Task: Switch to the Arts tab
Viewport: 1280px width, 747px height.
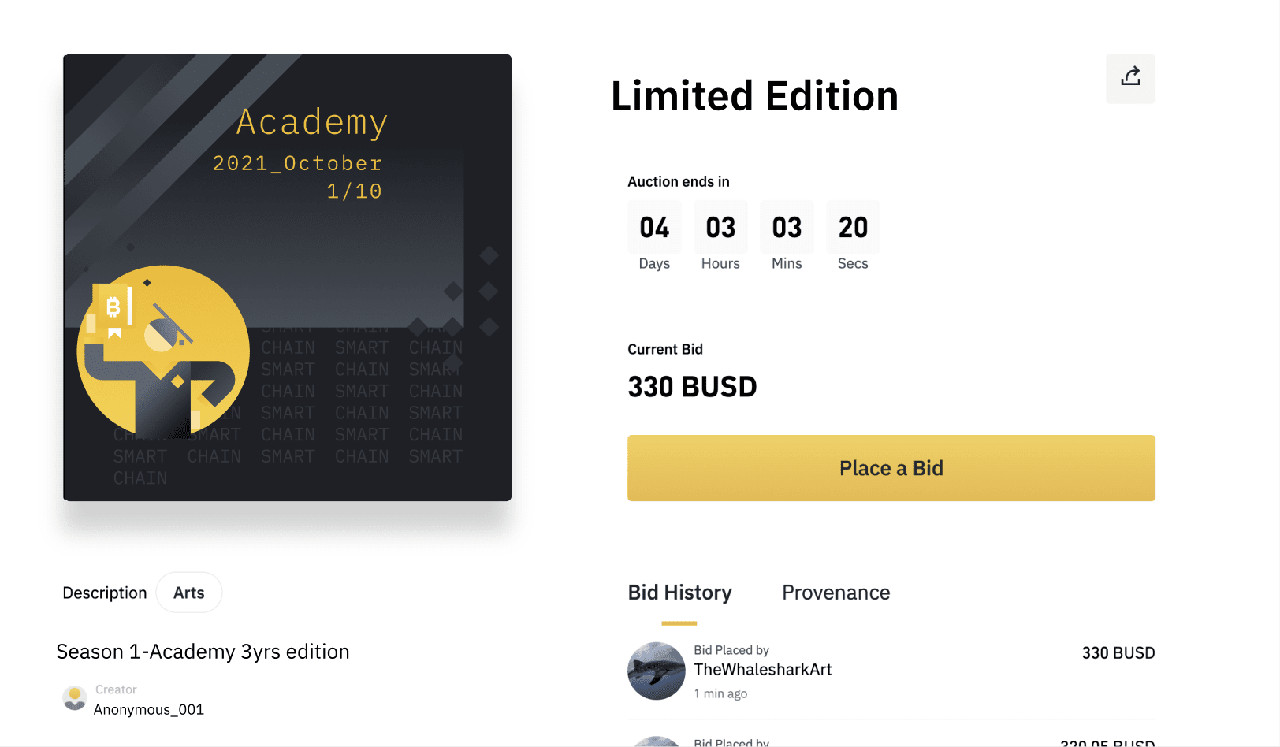Action: 188,592
